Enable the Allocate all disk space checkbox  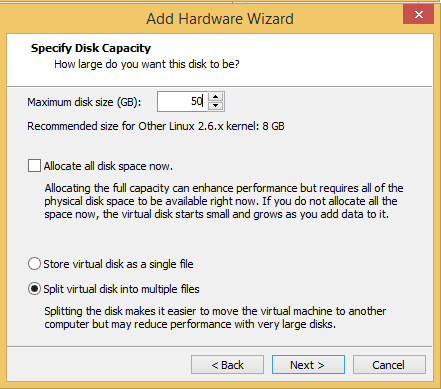click(x=34, y=166)
